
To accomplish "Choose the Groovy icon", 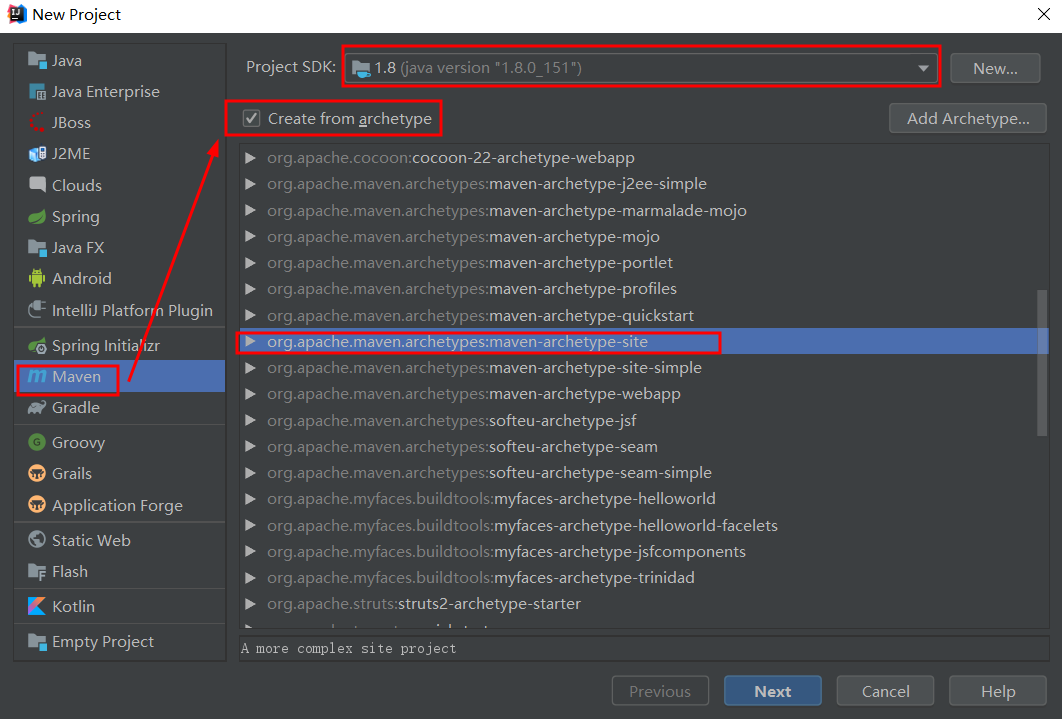I will (x=37, y=442).
